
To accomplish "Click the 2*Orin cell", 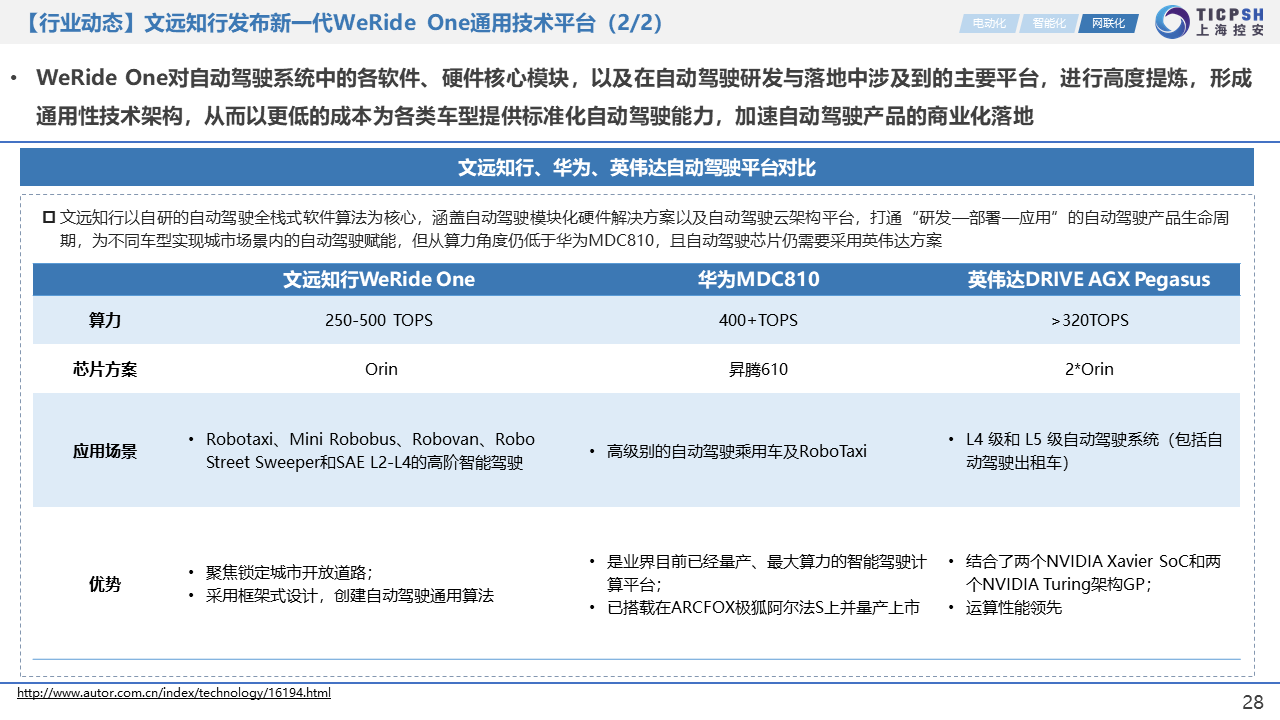I will tap(1088, 369).
